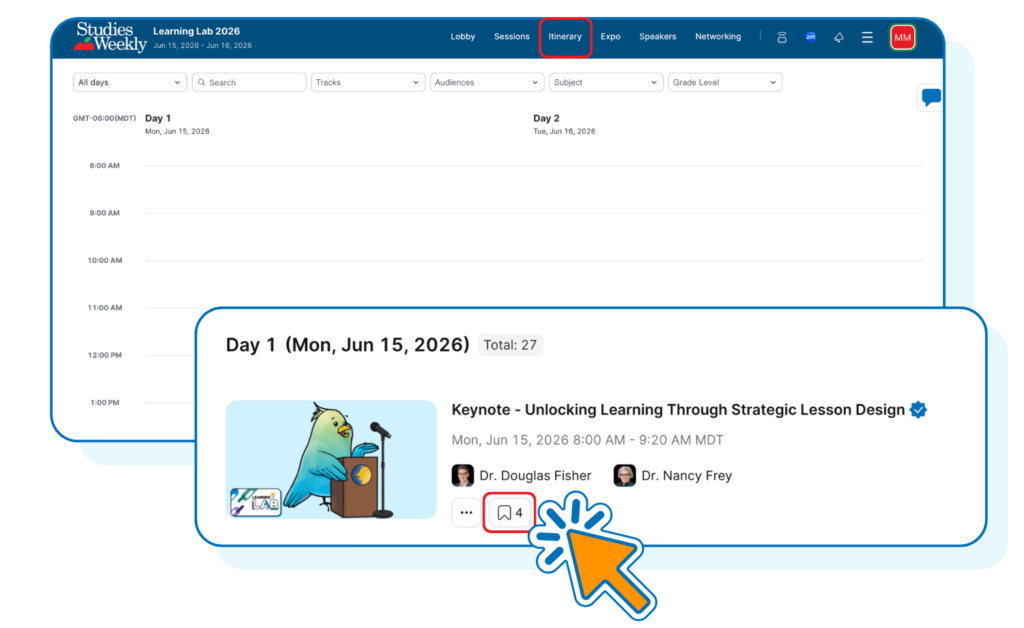Open the MM profile avatar
Image resolution: width=1024 pixels, height=628 pixels.
coord(903,37)
